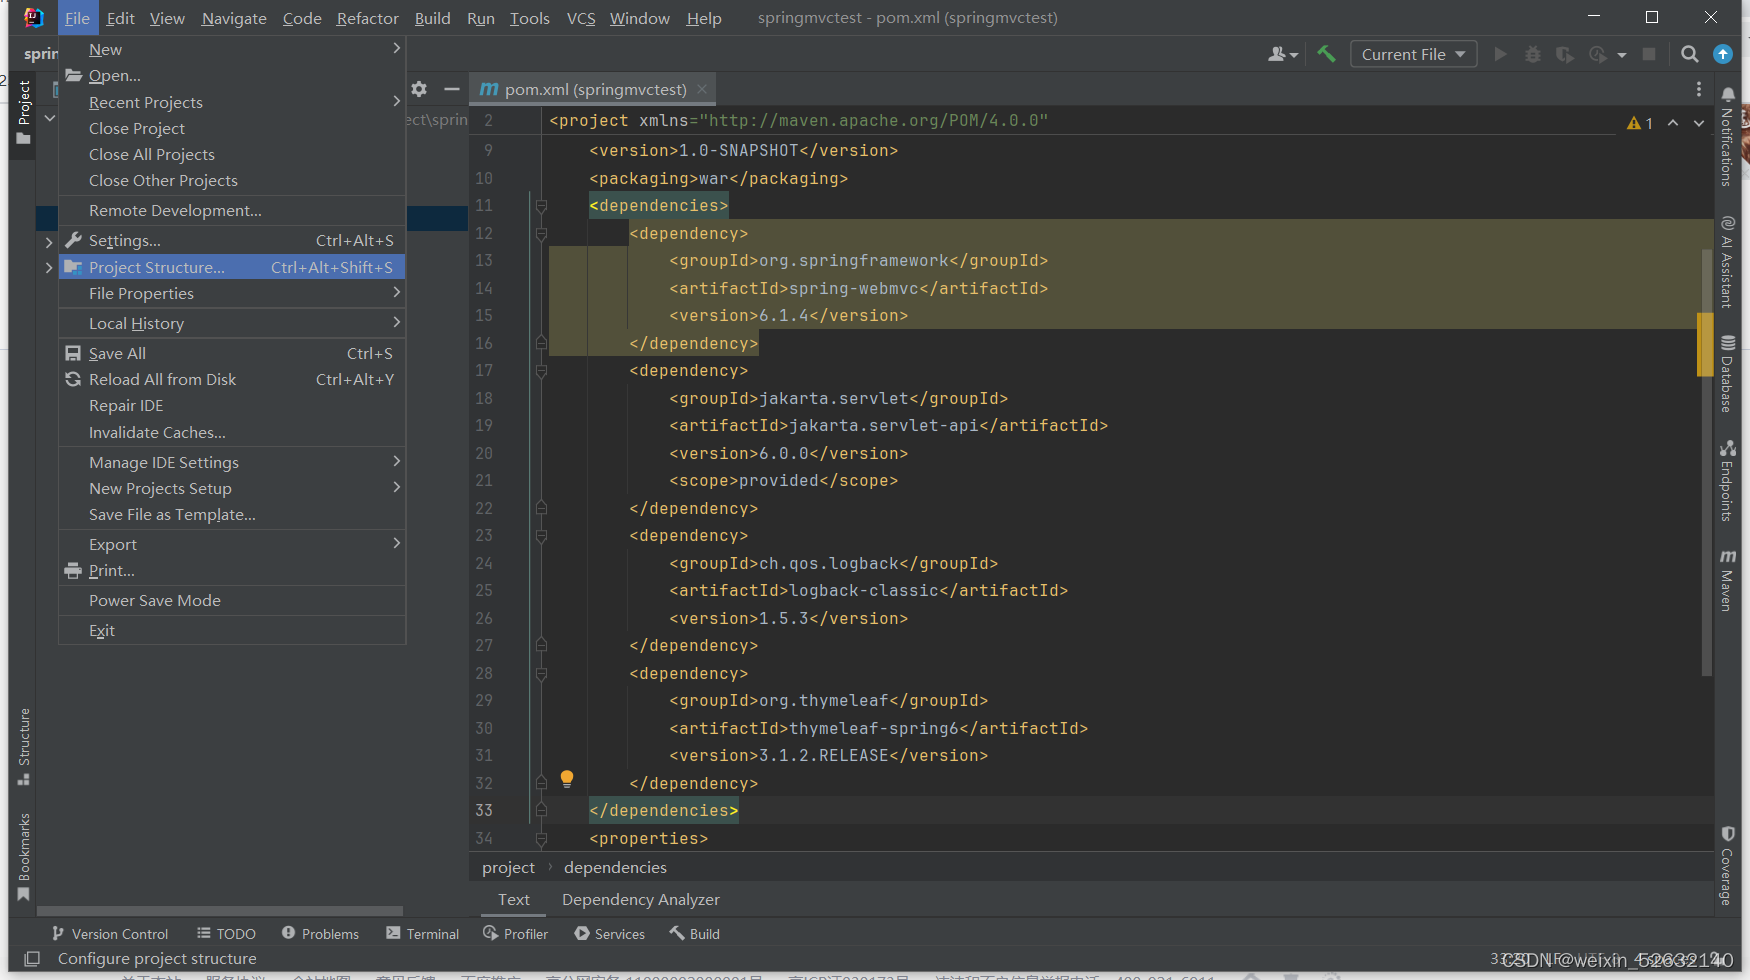
Task: Switch to Text tab
Action: point(514,899)
